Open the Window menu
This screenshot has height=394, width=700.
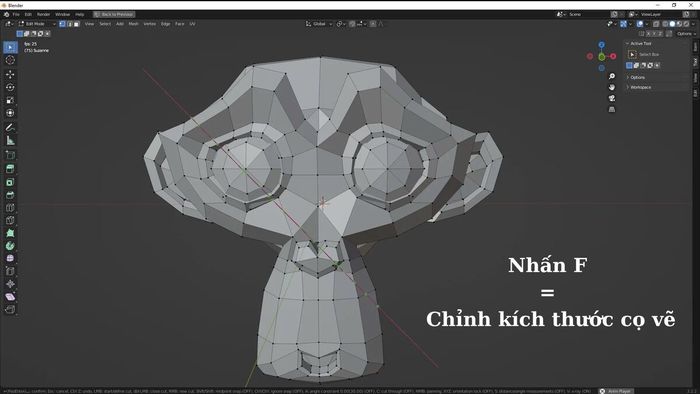pyautogui.click(x=62, y=14)
